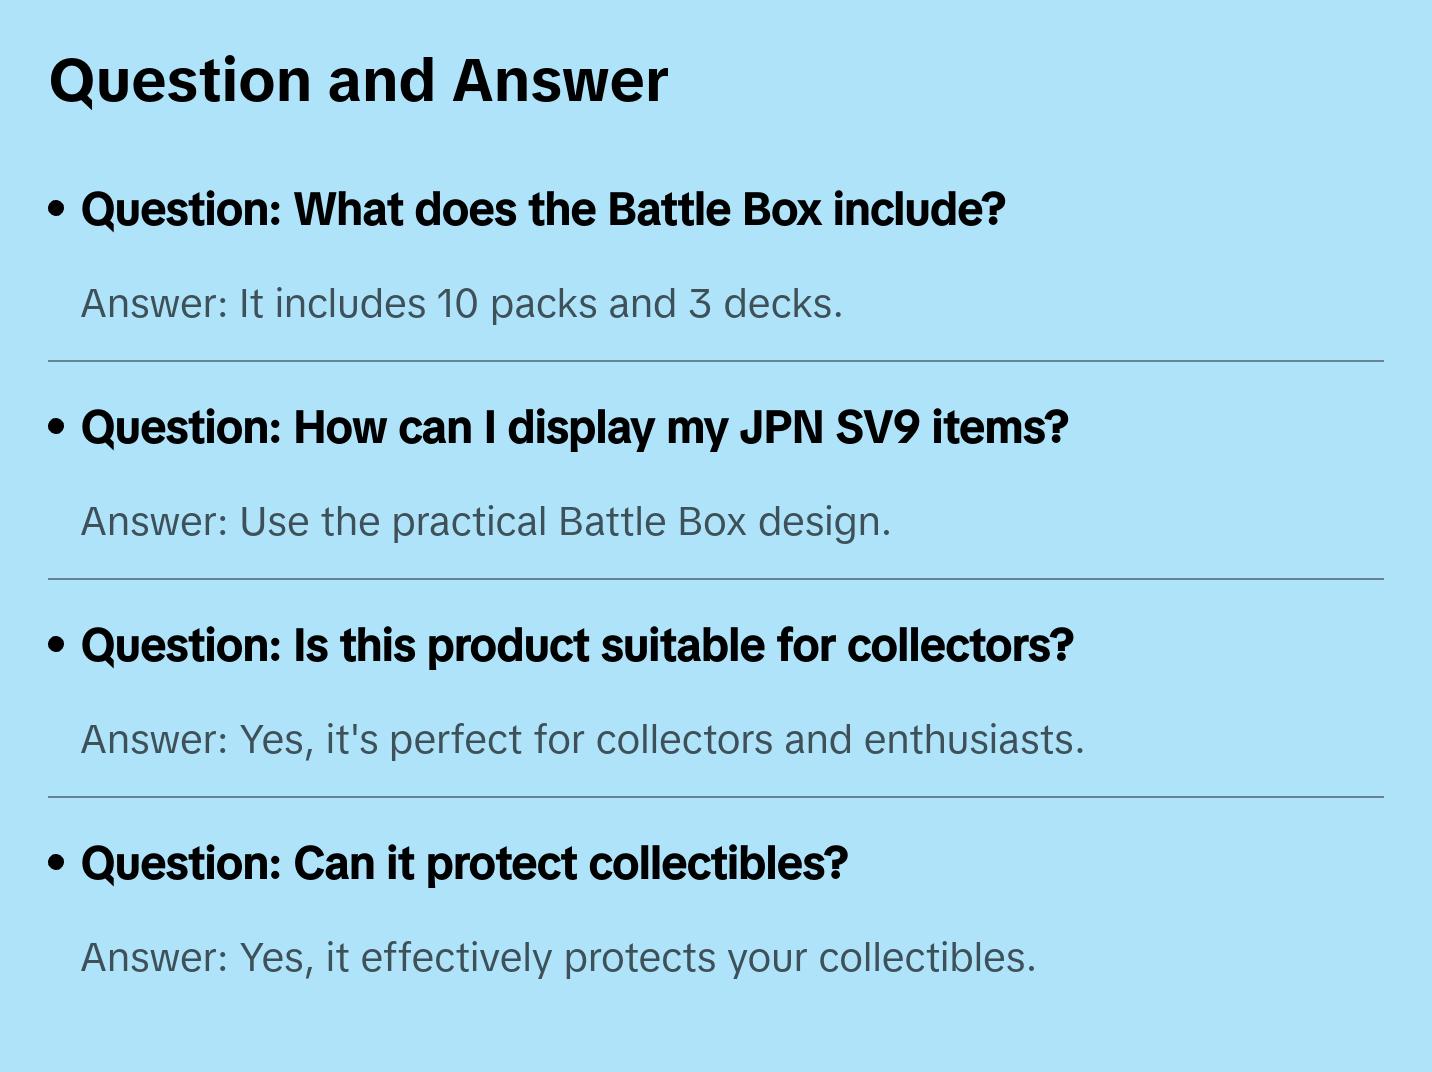Click the divider line below the first answer
The width and height of the screenshot is (1432, 1072).
716,361
